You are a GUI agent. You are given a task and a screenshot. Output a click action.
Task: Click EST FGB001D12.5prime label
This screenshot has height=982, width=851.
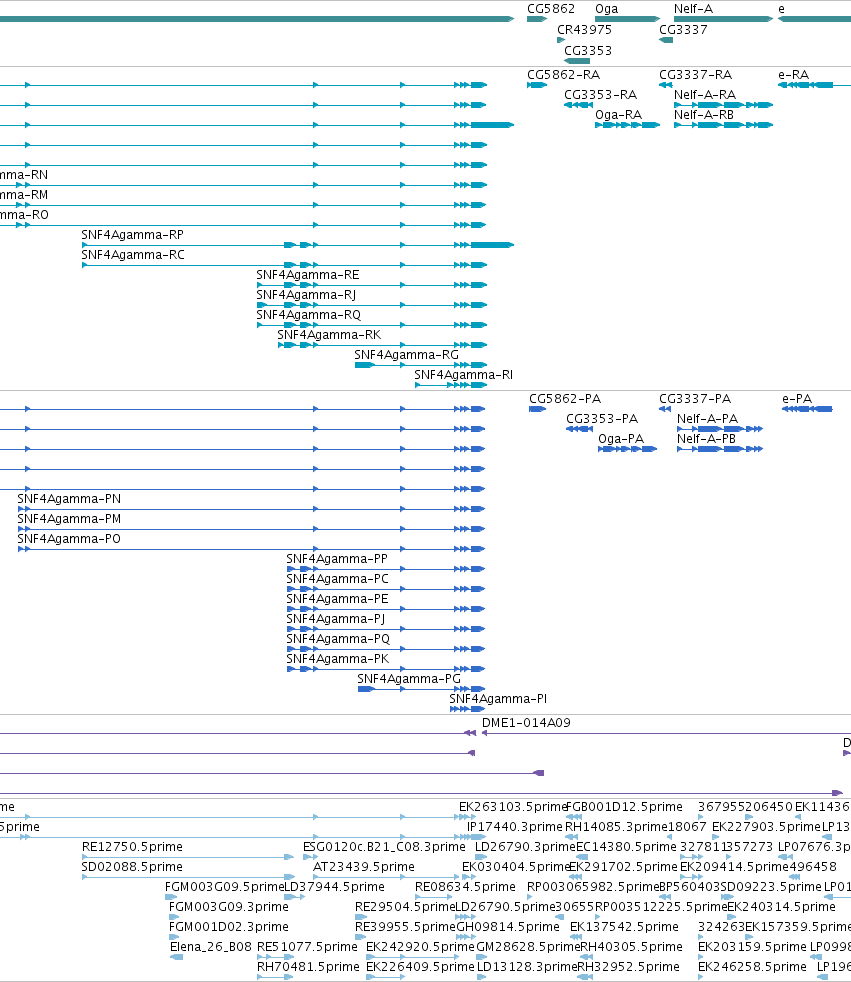pyautogui.click(x=624, y=807)
